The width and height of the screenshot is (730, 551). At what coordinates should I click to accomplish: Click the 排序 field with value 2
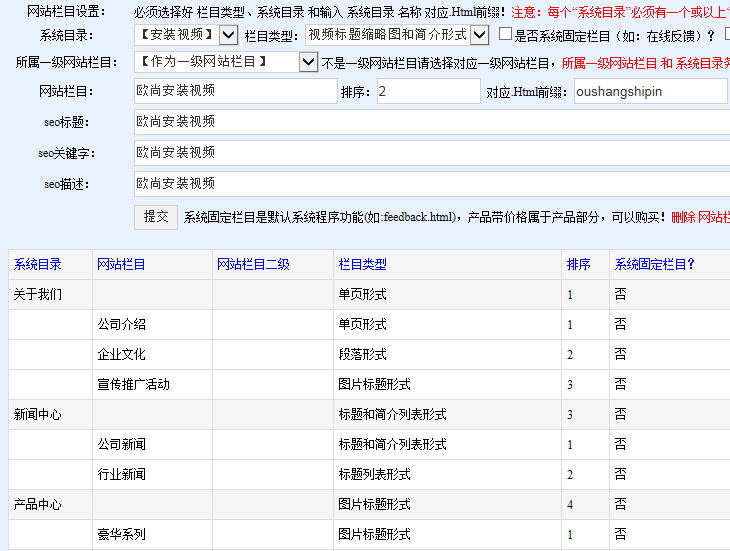(428, 91)
